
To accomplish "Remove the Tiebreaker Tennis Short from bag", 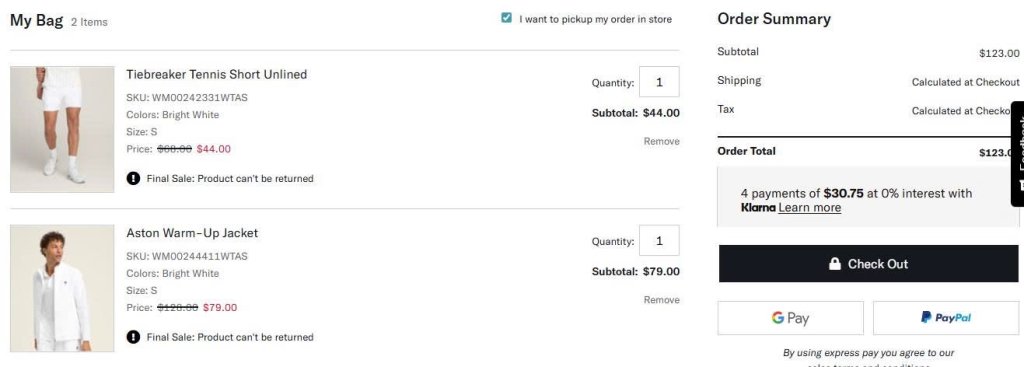I will 662,141.
